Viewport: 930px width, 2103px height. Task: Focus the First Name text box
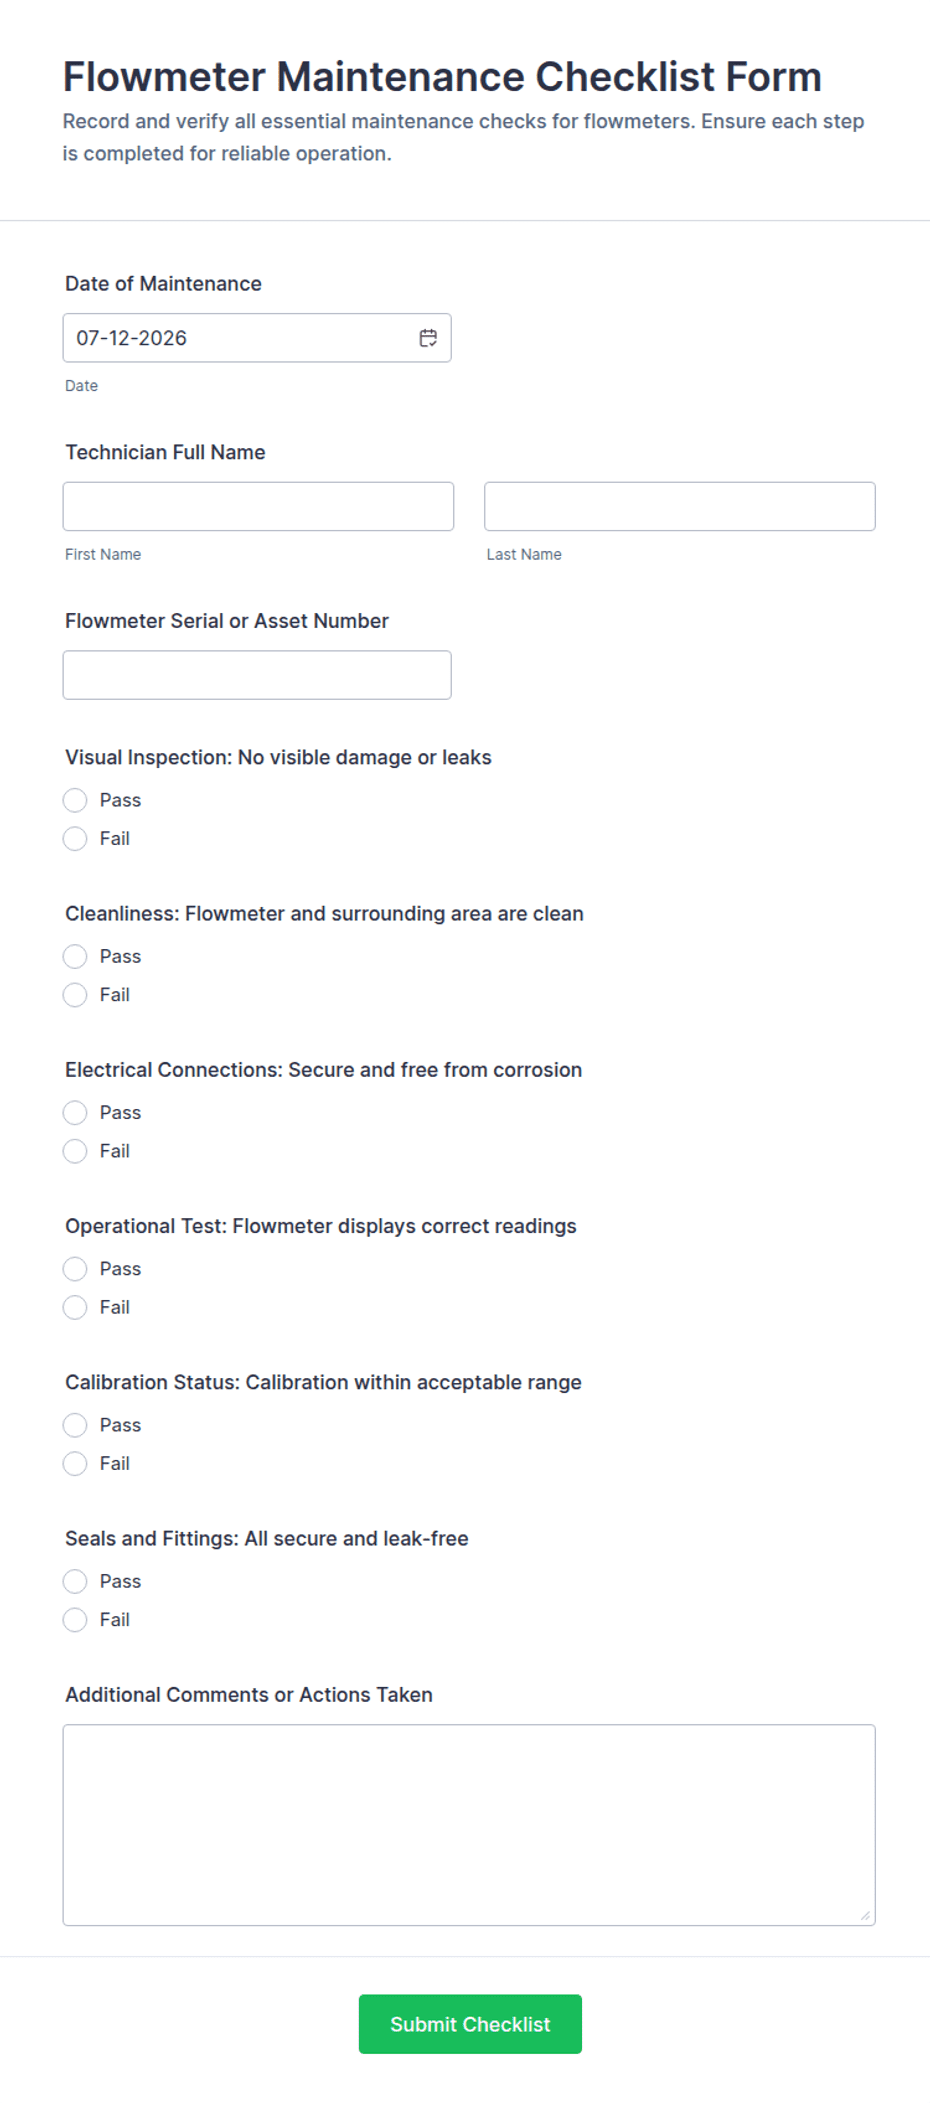258,506
